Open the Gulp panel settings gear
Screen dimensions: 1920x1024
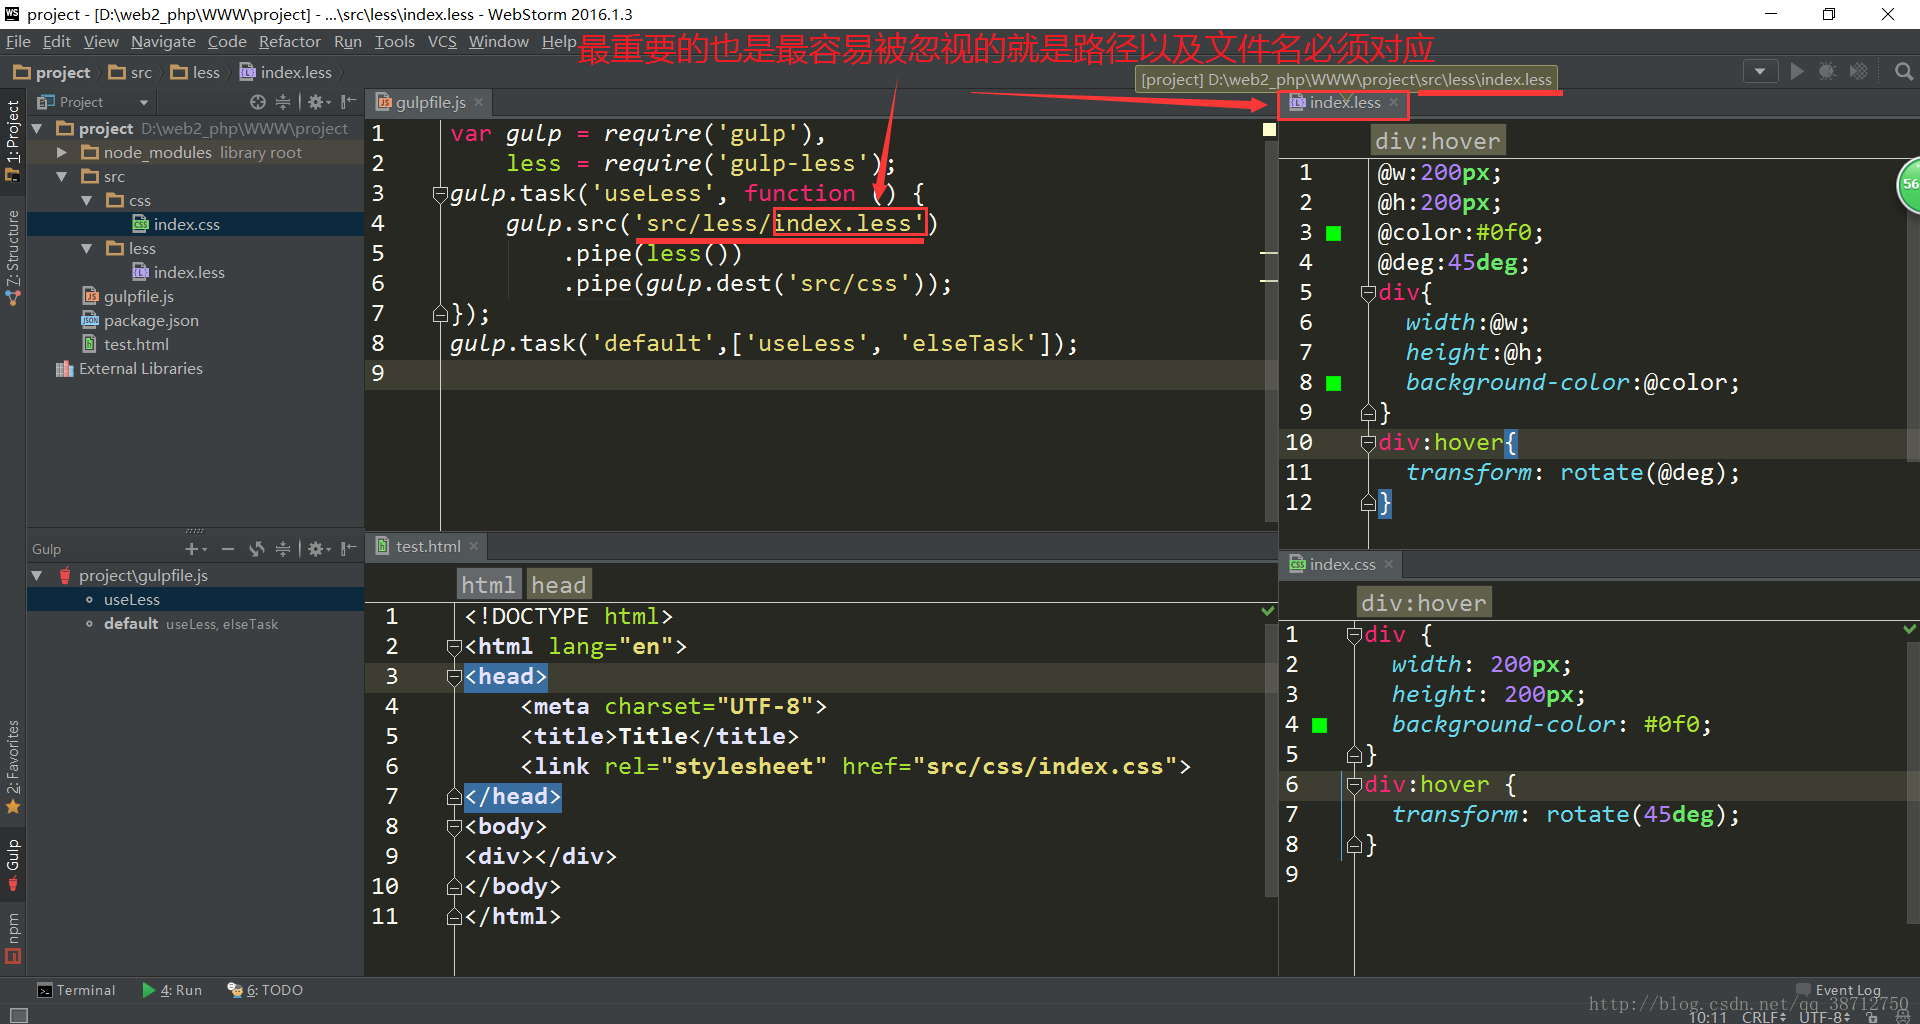click(318, 549)
